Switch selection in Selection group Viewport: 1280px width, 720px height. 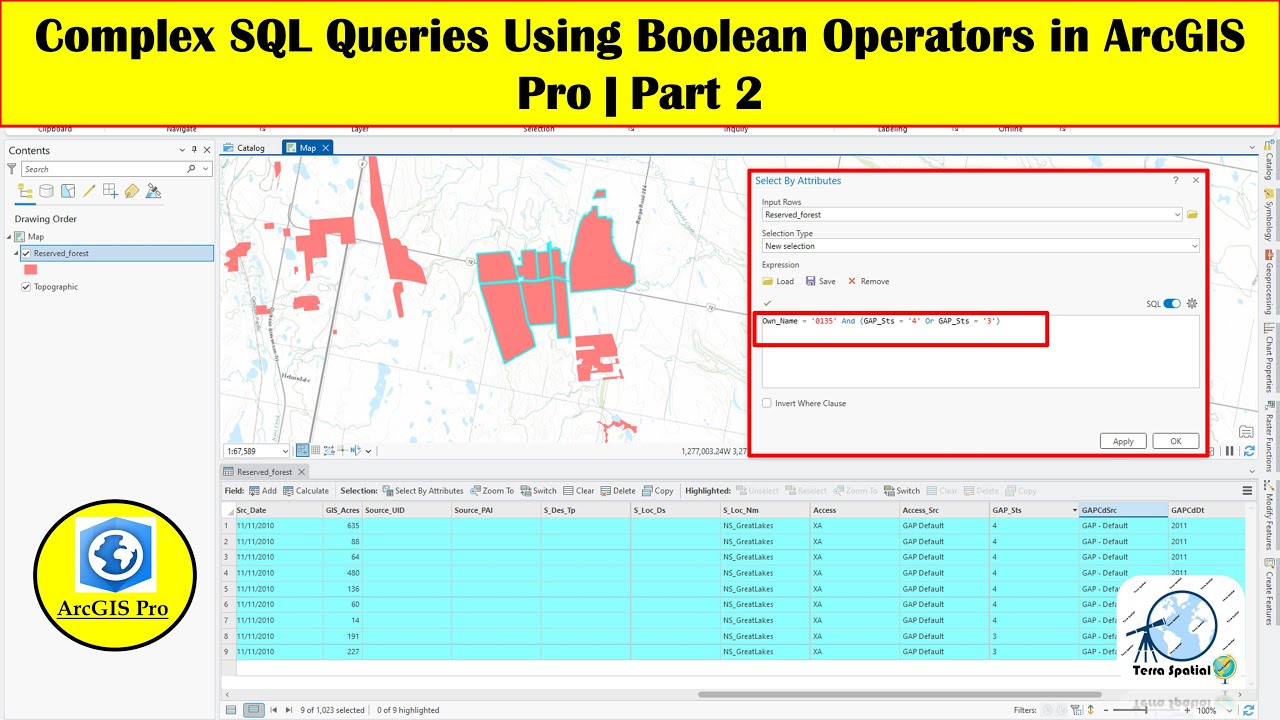[538, 491]
